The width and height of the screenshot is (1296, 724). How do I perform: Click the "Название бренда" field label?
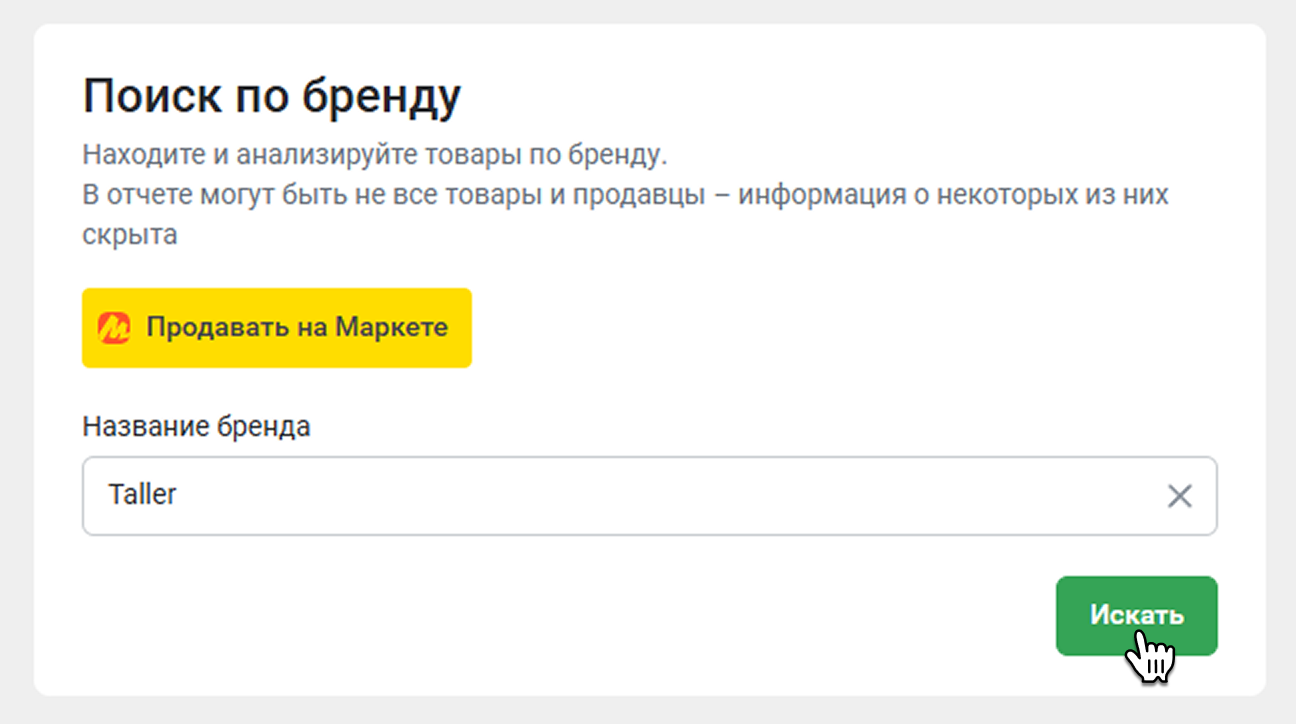point(196,427)
